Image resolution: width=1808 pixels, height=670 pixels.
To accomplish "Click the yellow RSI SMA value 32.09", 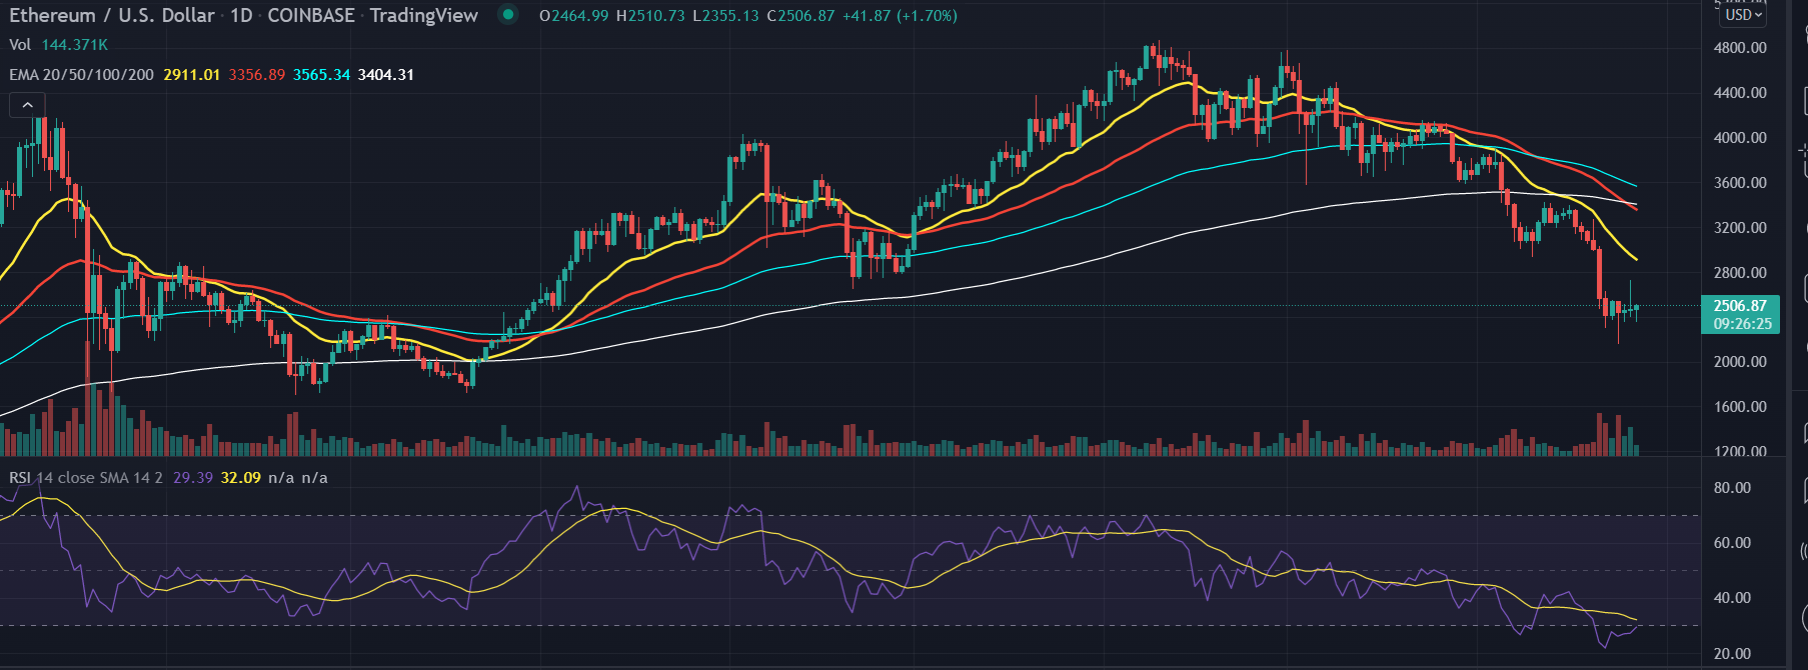I will pos(240,478).
